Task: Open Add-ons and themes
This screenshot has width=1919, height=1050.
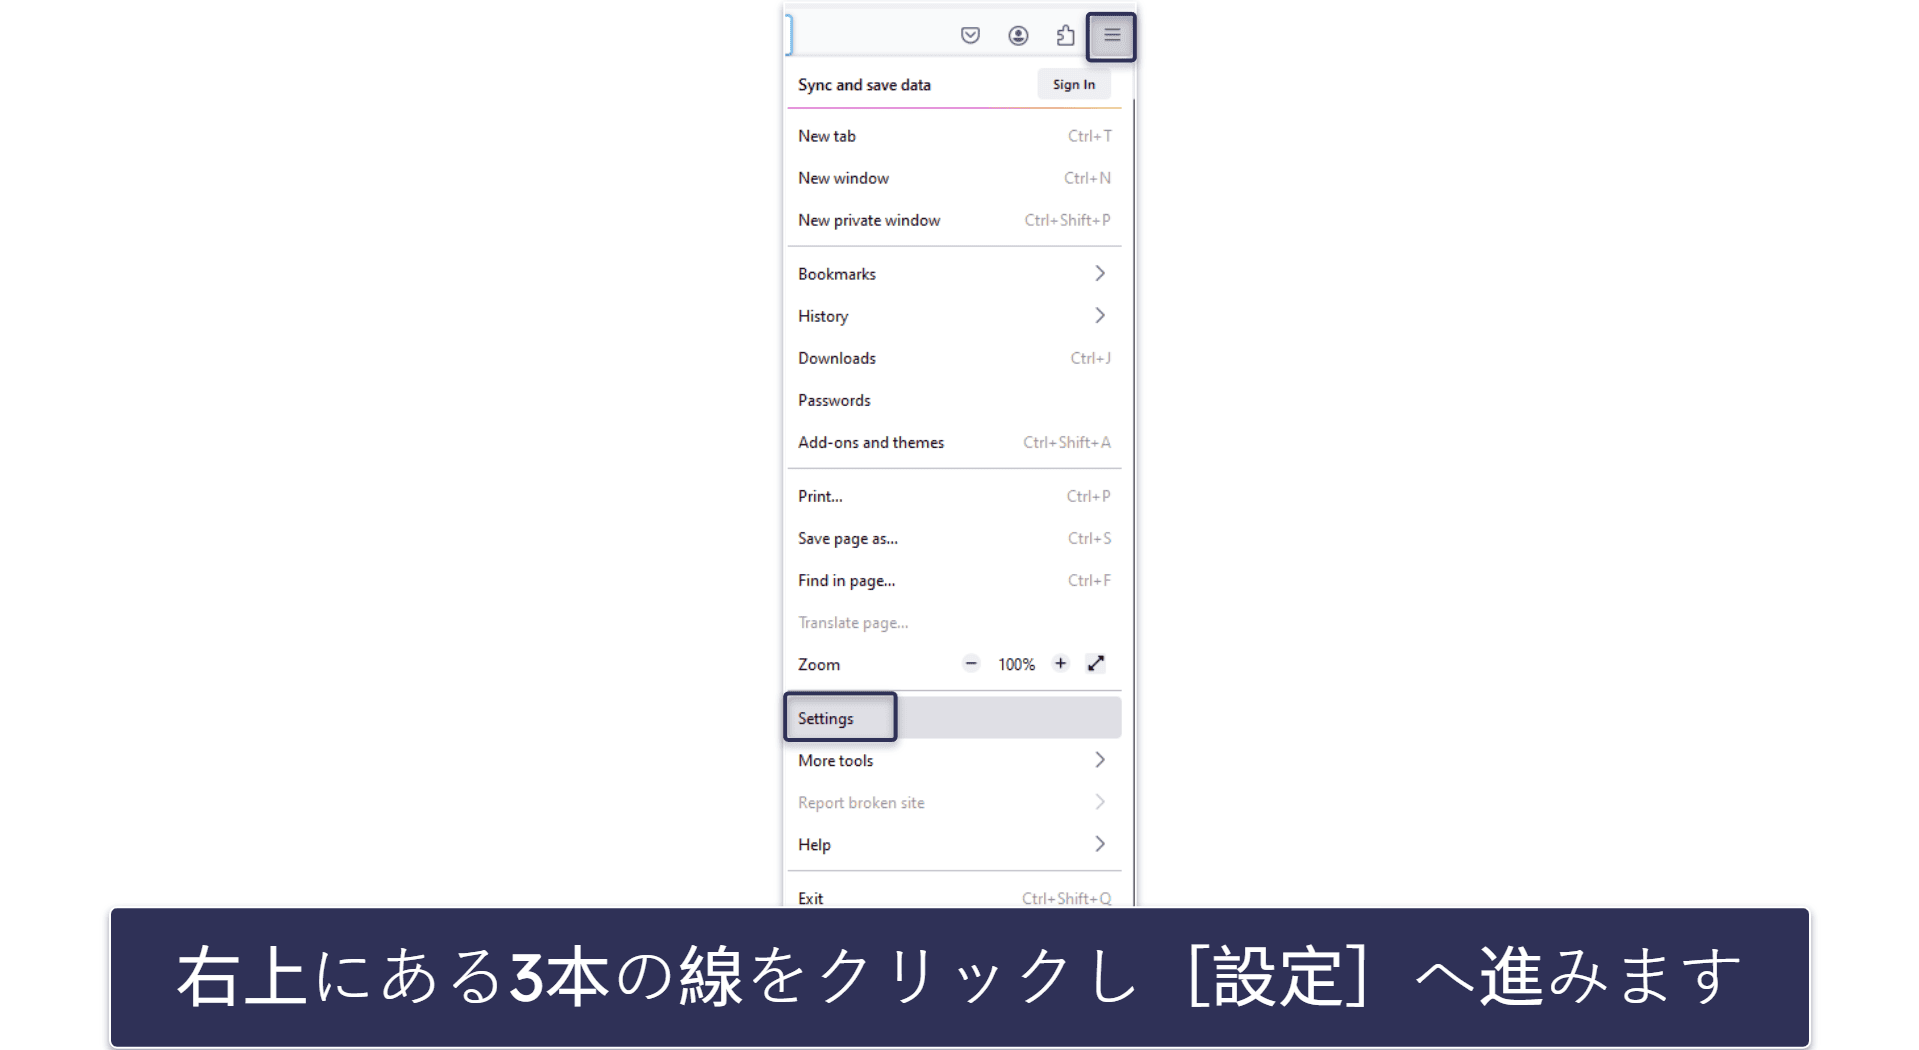Action: point(954,442)
